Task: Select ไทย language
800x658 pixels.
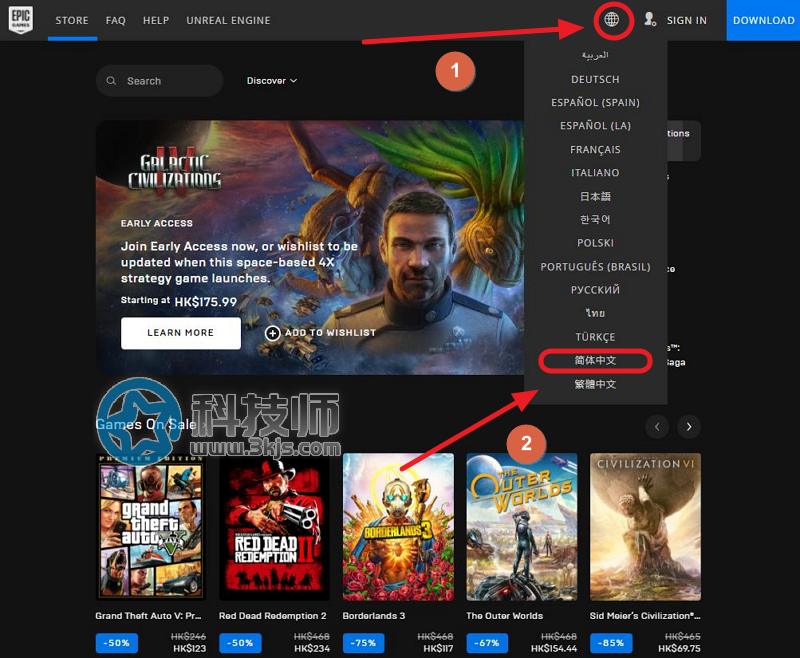Action: point(595,313)
